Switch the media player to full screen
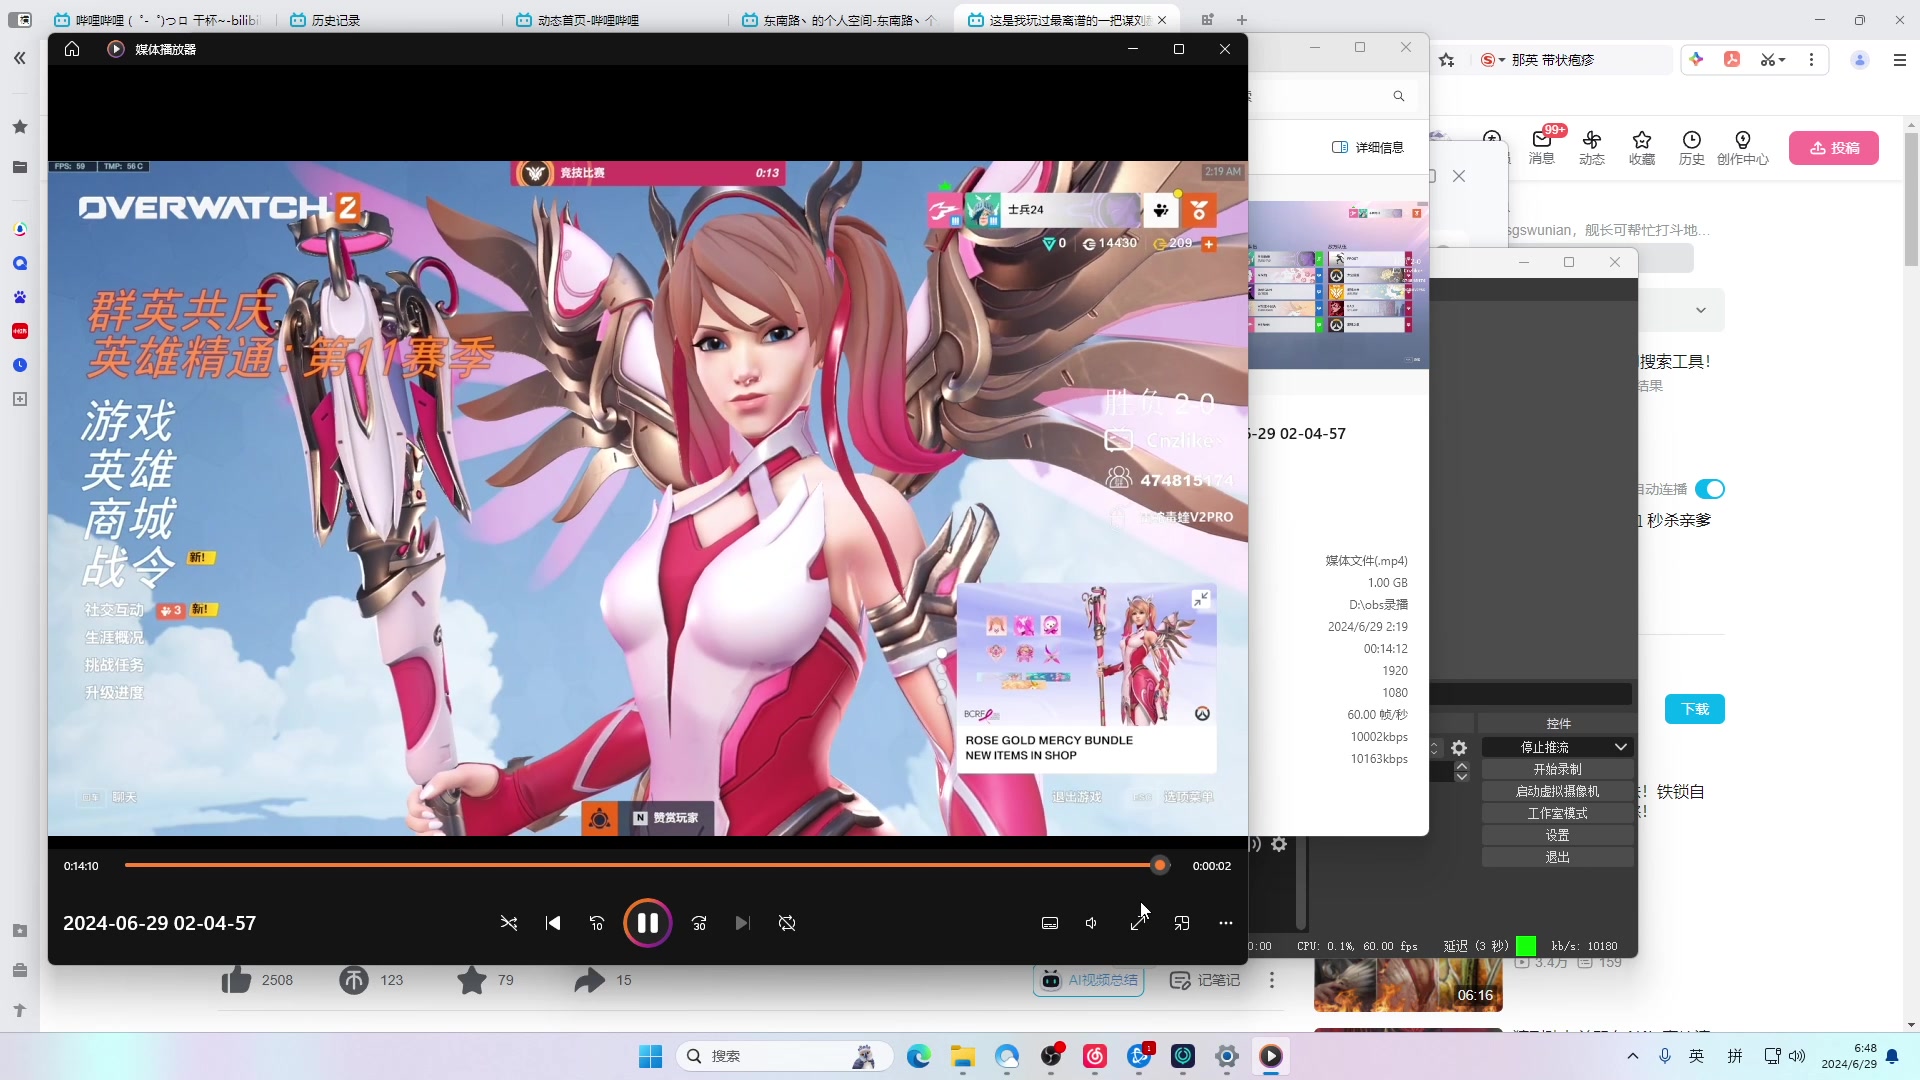Screen dimensions: 1920x1080 click(1138, 923)
